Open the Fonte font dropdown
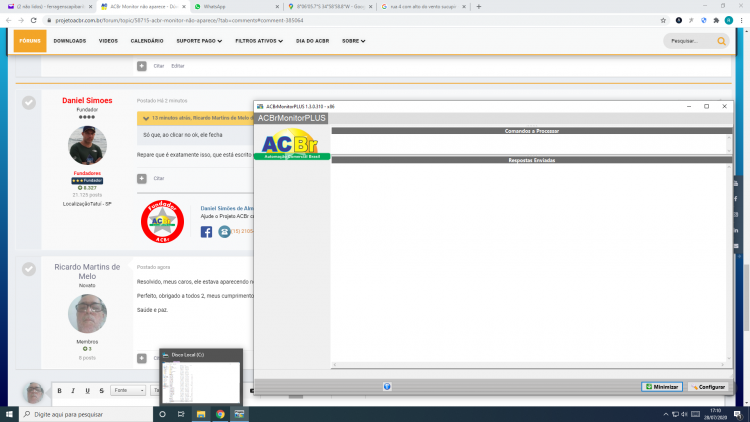This screenshot has width=750, height=422. (128, 390)
